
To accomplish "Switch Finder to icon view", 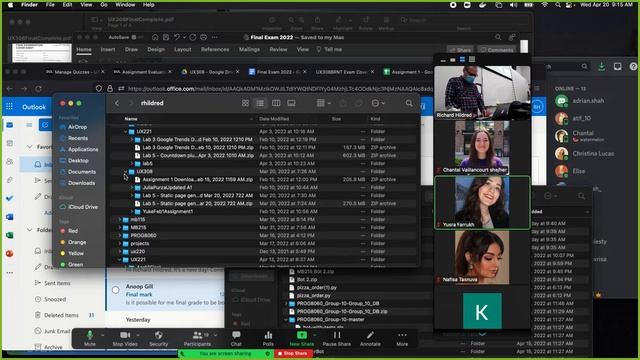I will tap(245, 103).
